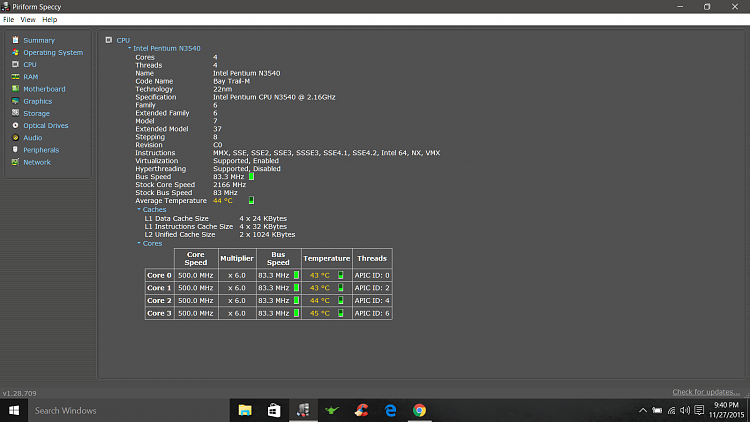Collapse the Caches section

(139, 209)
